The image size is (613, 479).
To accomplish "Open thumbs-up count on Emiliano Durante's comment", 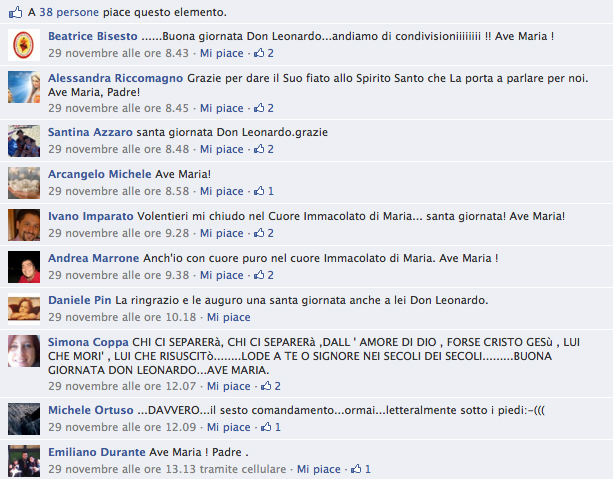I will point(361,469).
